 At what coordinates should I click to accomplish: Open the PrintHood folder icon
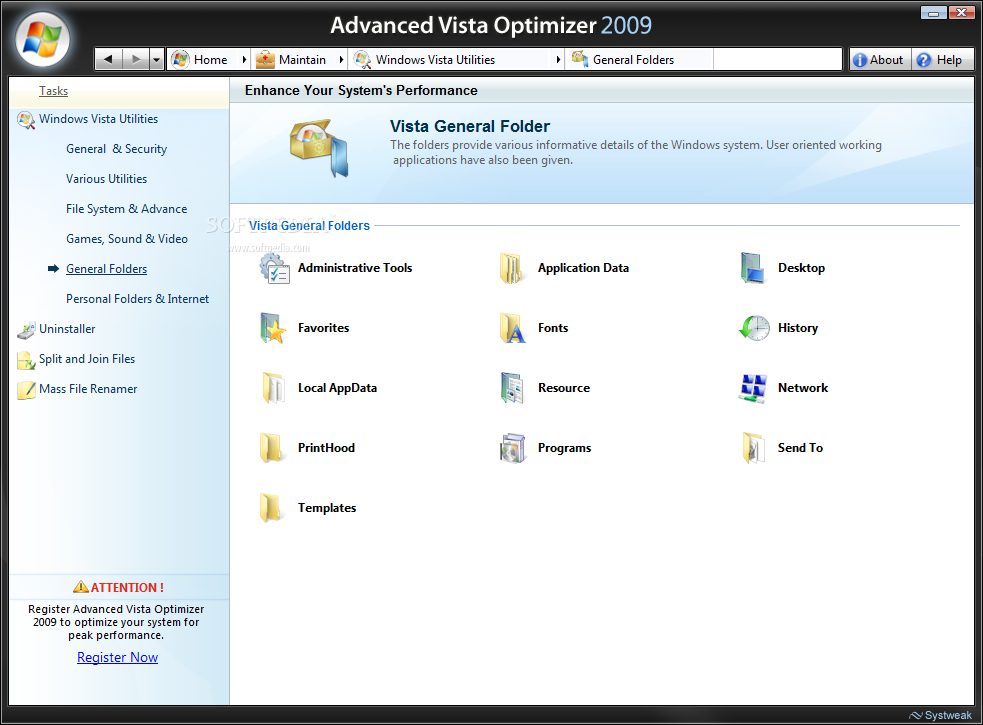(271, 448)
